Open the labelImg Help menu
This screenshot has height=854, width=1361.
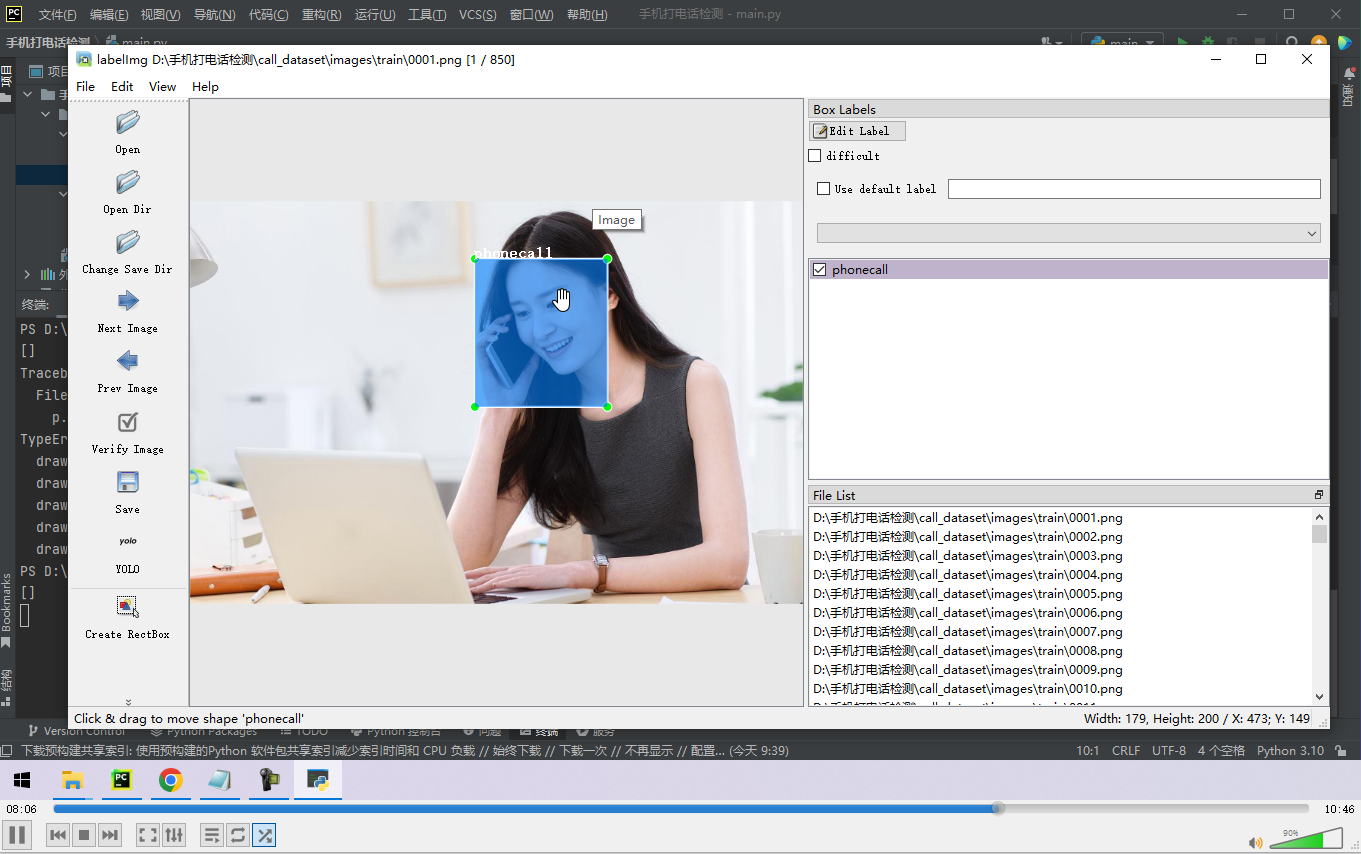pyautogui.click(x=205, y=87)
